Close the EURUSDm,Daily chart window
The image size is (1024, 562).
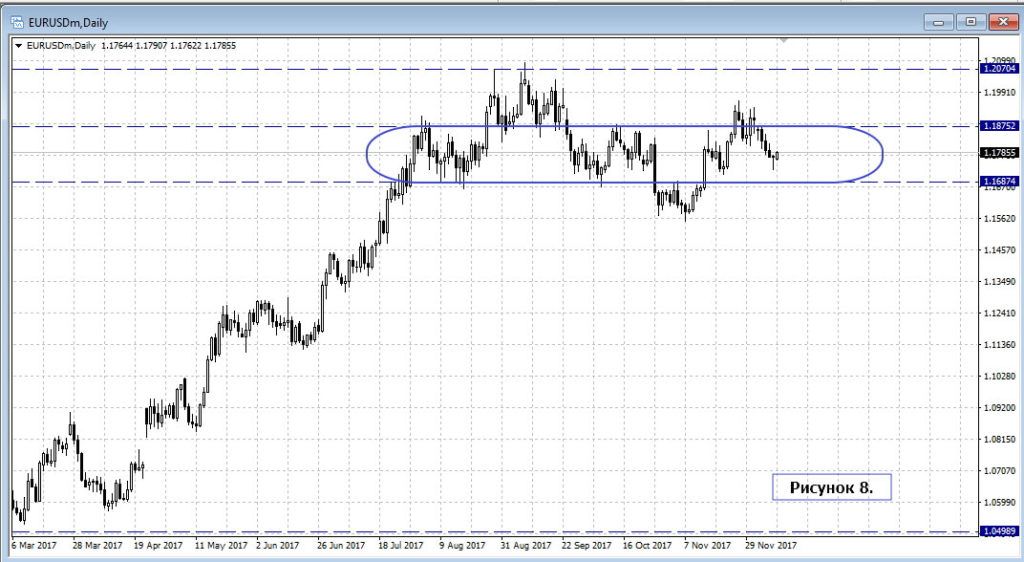pyautogui.click(x=1000, y=19)
